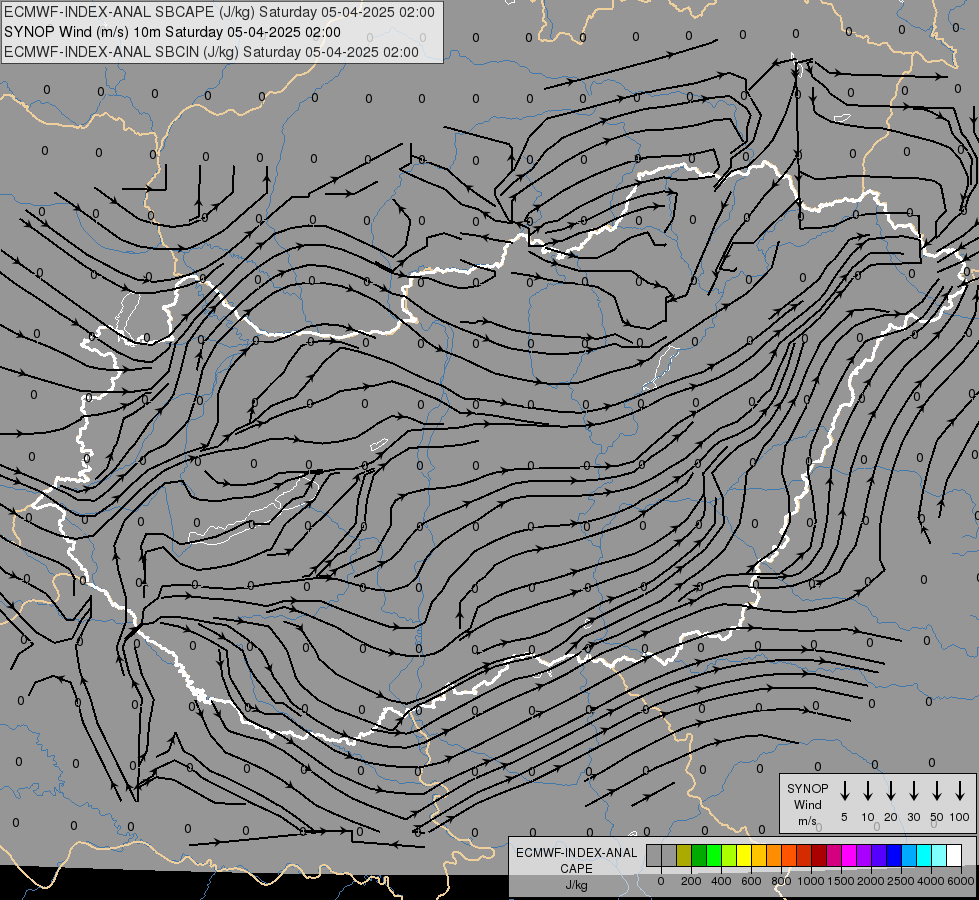Click the SBCAPE title line in the header box
This screenshot has width=979, height=900.
tap(219, 12)
